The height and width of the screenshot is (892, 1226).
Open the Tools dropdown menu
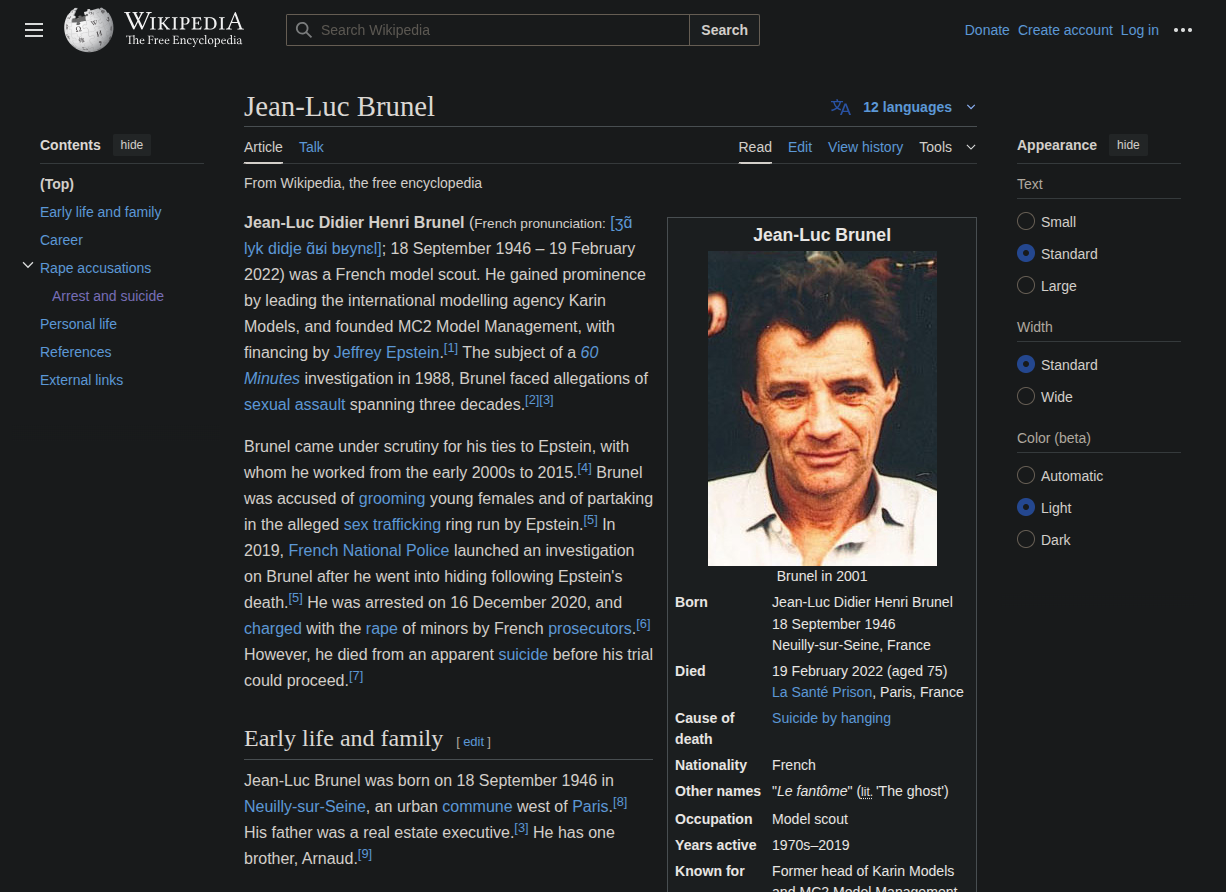pyautogui.click(x=947, y=147)
